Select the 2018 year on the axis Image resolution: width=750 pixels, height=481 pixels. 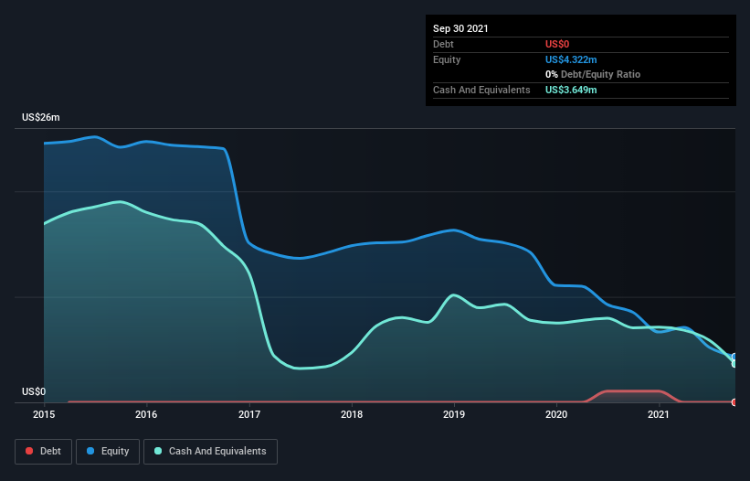pos(351,414)
